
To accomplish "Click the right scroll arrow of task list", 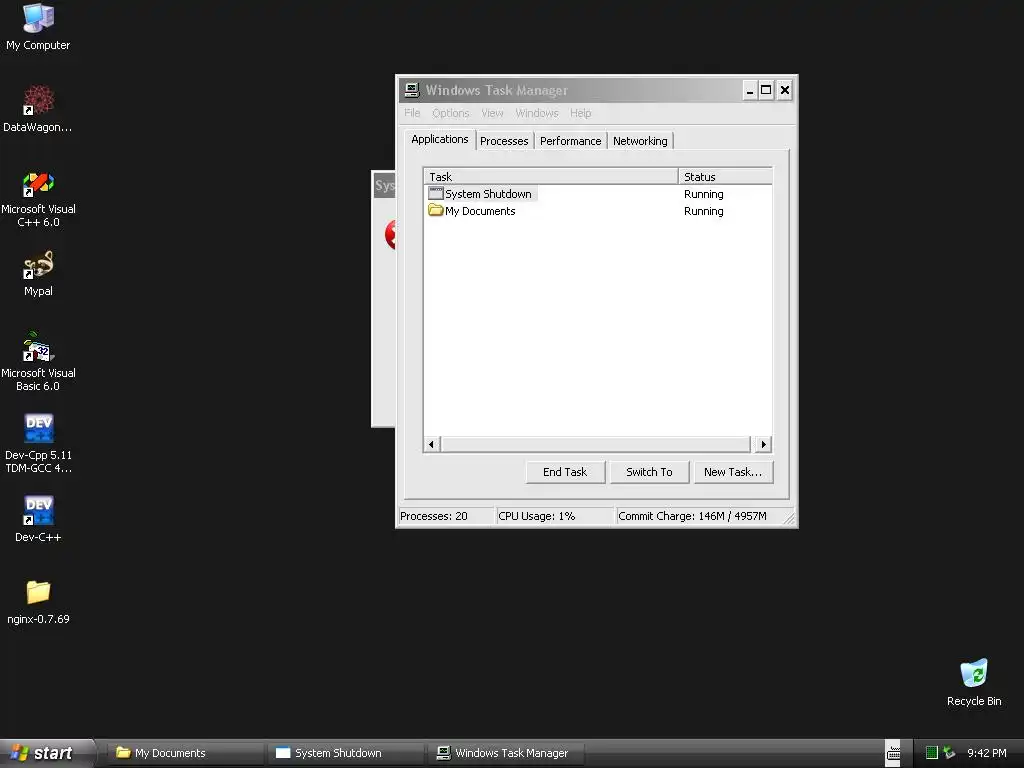I will pyautogui.click(x=763, y=444).
